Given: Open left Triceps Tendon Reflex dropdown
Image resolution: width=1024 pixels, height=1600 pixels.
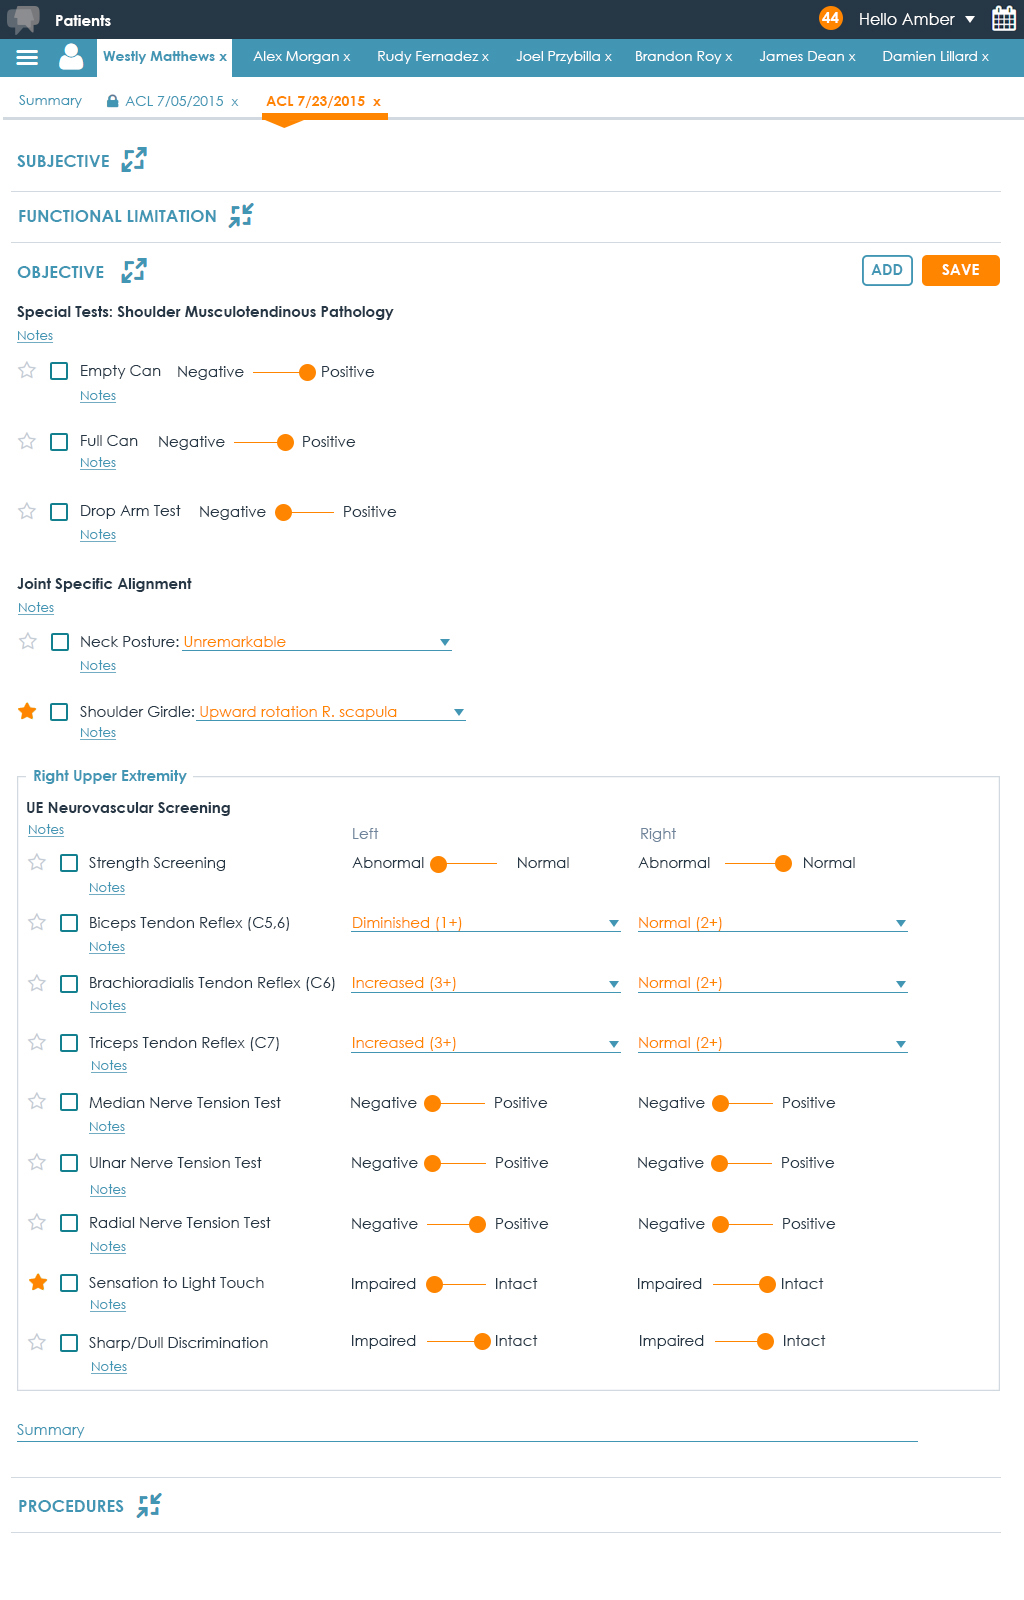Looking at the screenshot, I should 486,1043.
